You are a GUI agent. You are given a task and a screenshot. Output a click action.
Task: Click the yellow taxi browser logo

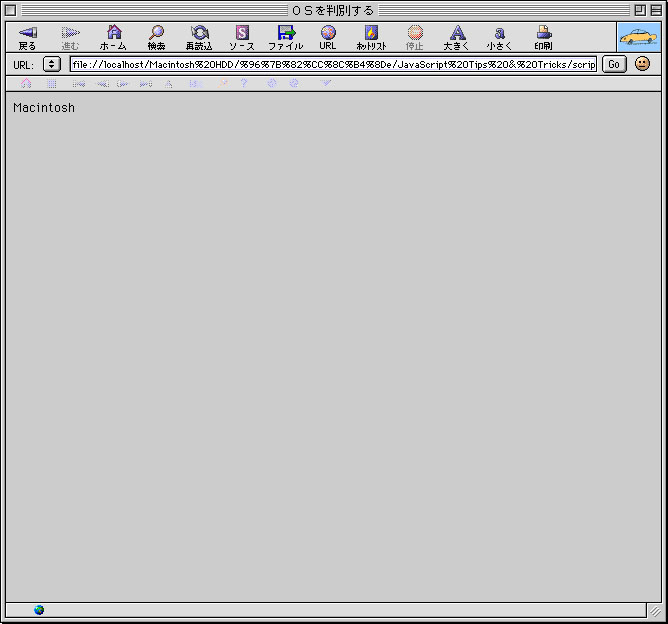click(639, 37)
